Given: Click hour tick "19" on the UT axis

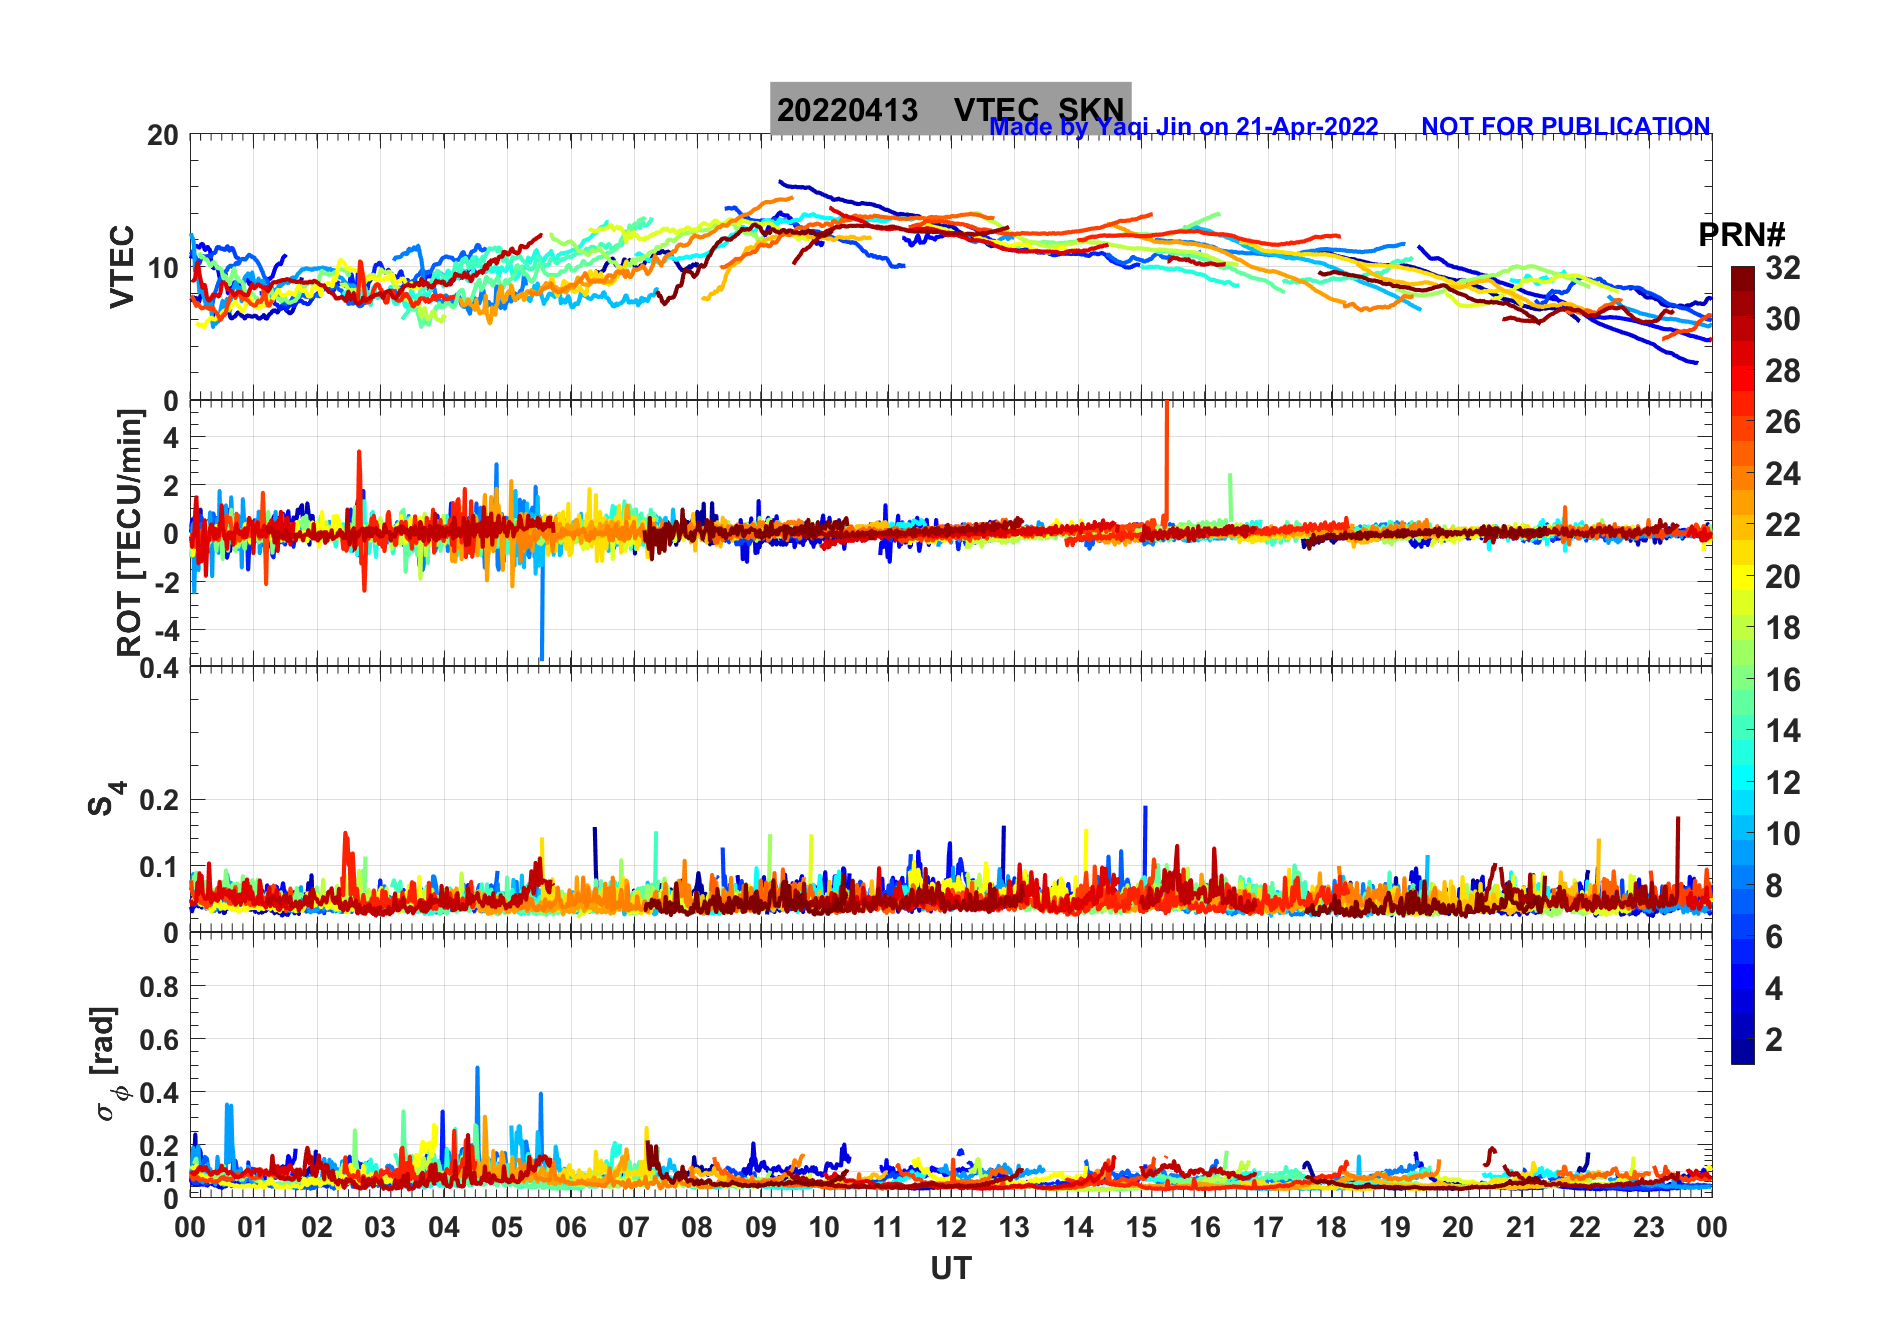Looking at the screenshot, I should click(x=1395, y=1228).
